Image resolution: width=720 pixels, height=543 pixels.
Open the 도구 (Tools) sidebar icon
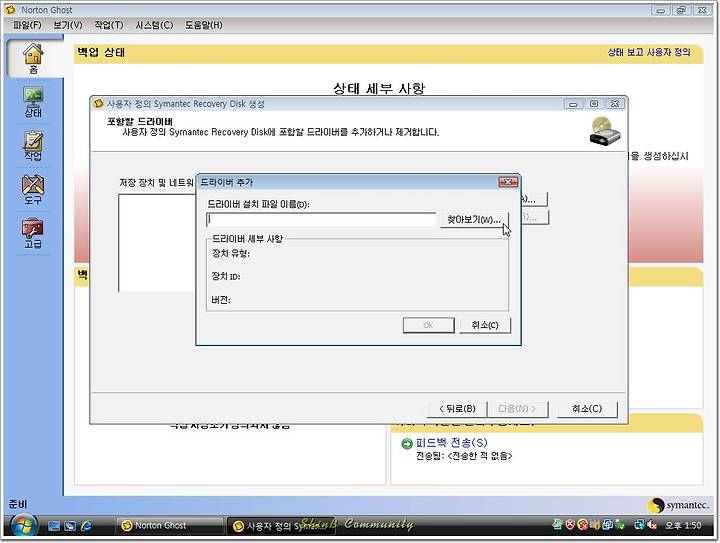click(33, 190)
